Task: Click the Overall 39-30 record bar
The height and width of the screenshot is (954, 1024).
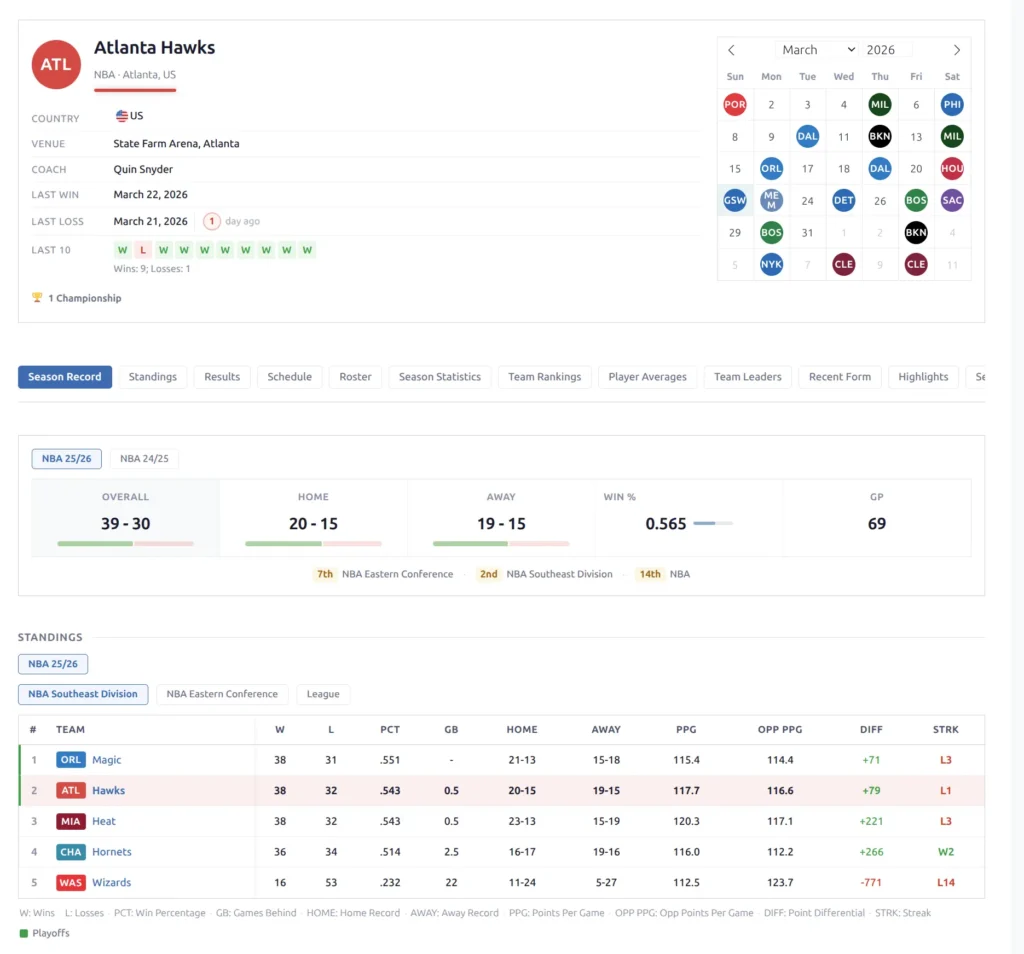Action: (125, 543)
